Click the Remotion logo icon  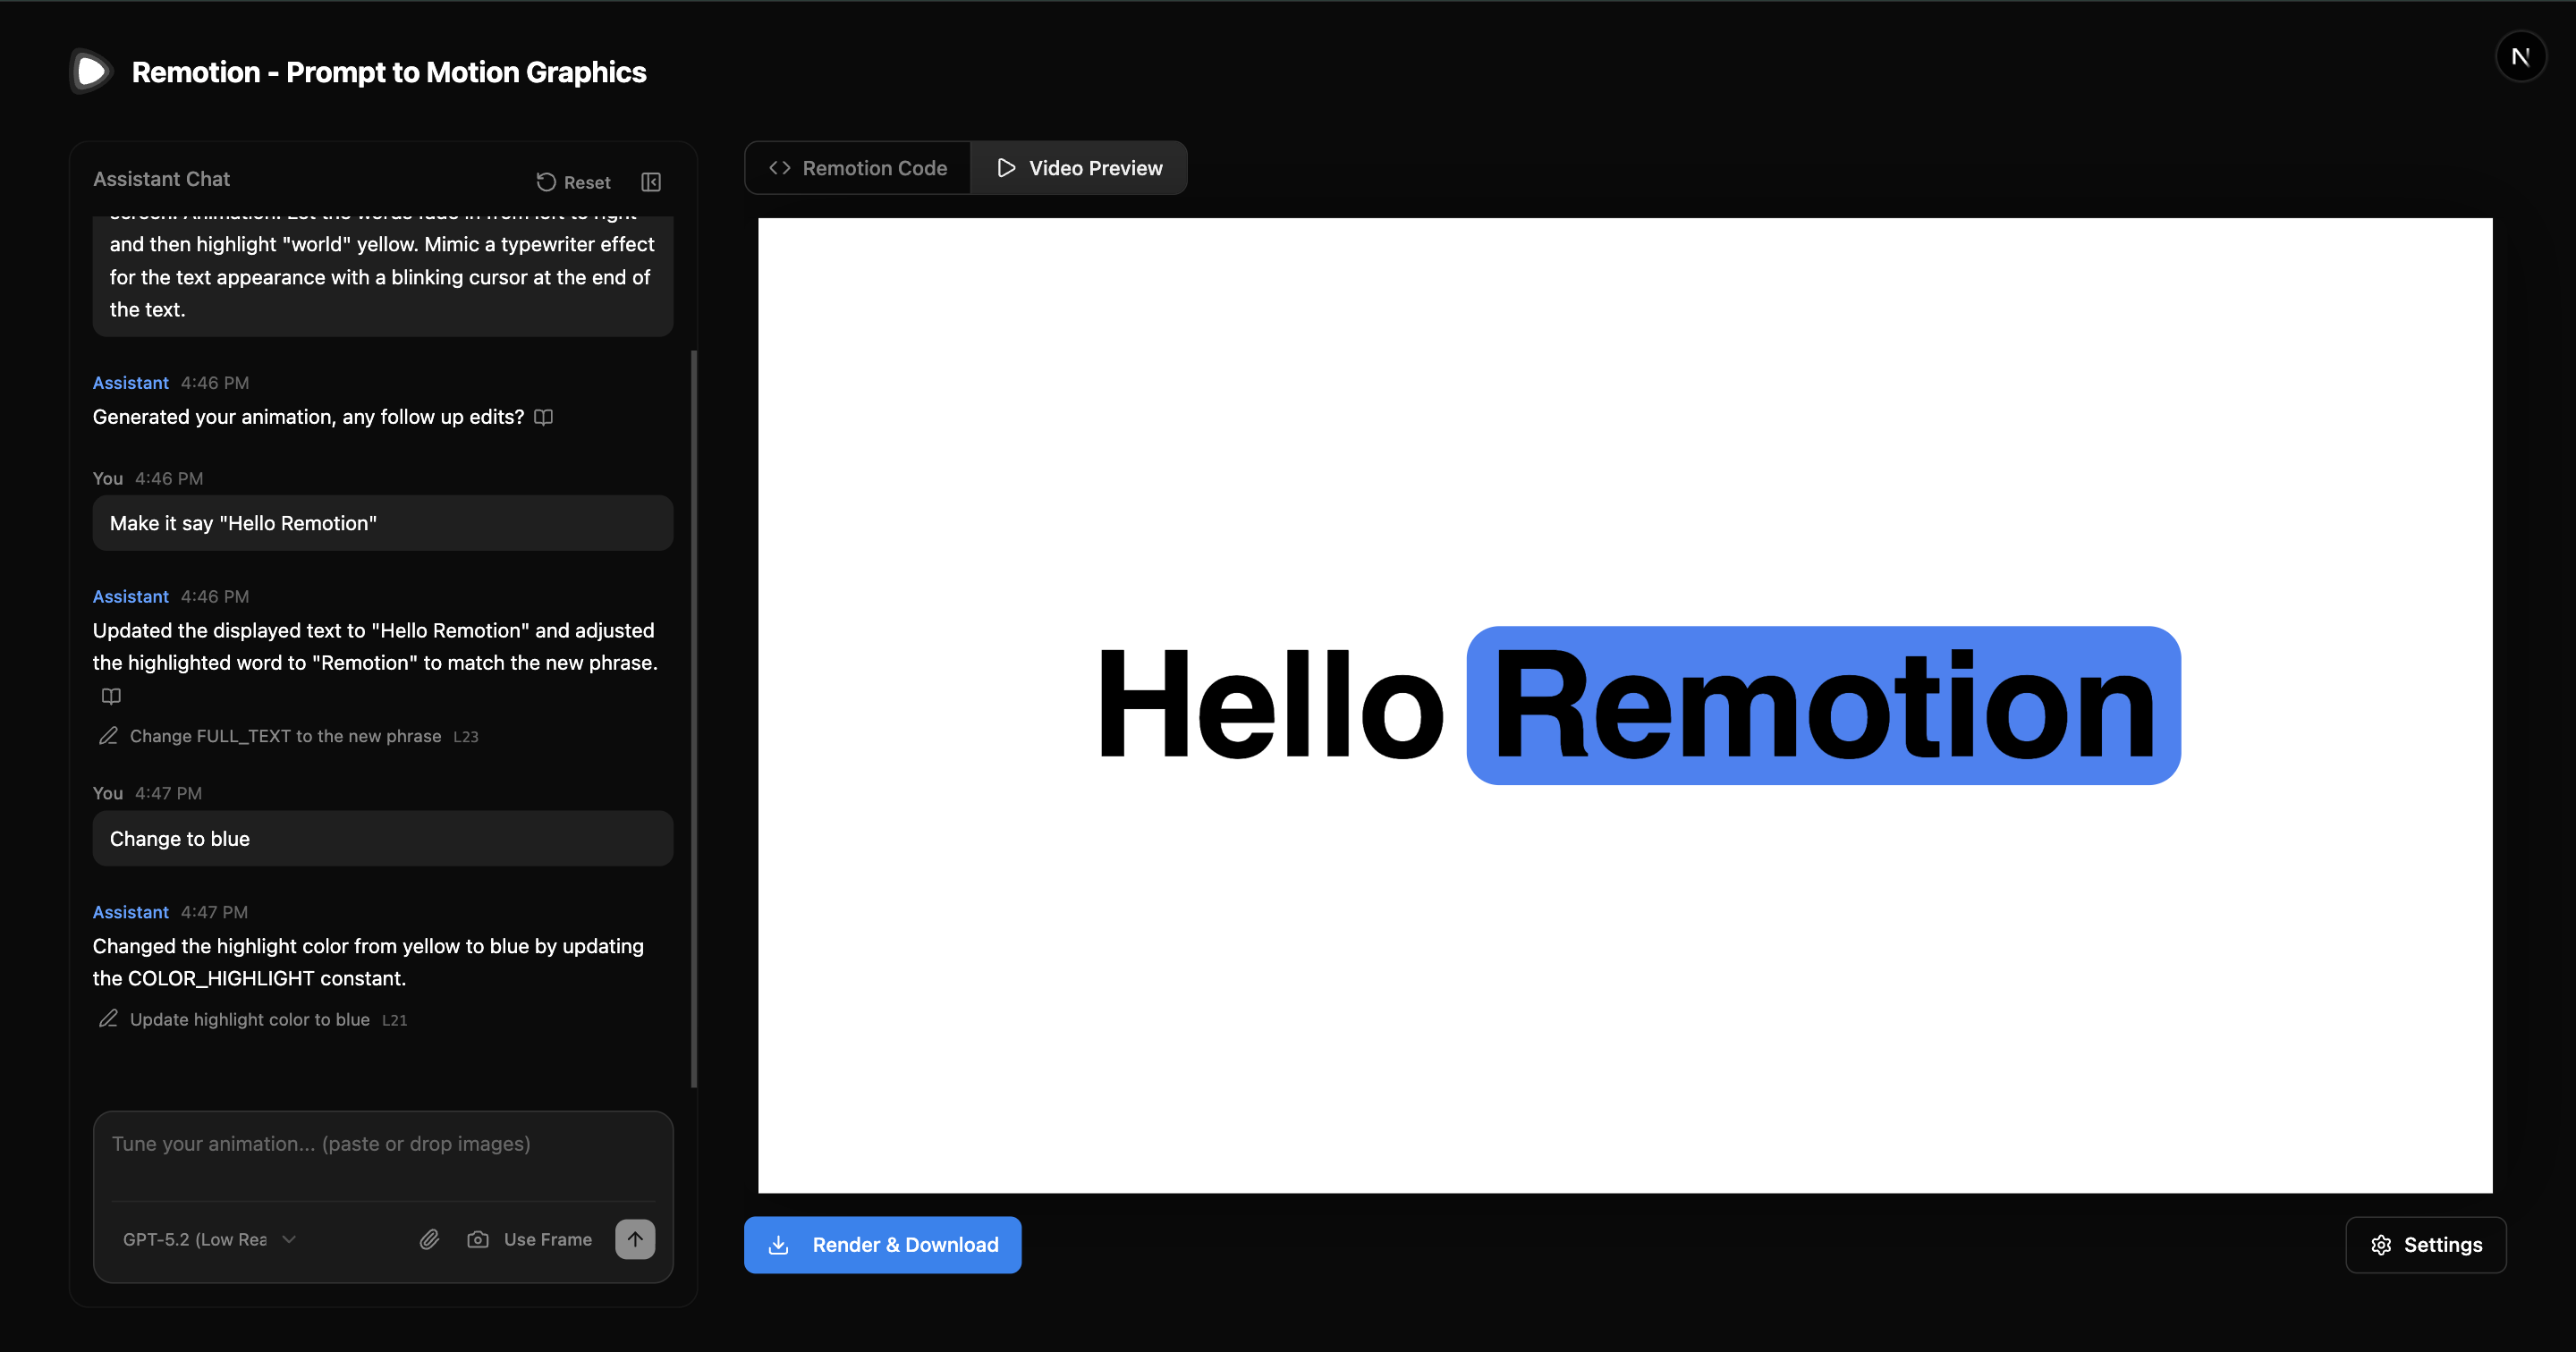click(x=91, y=71)
